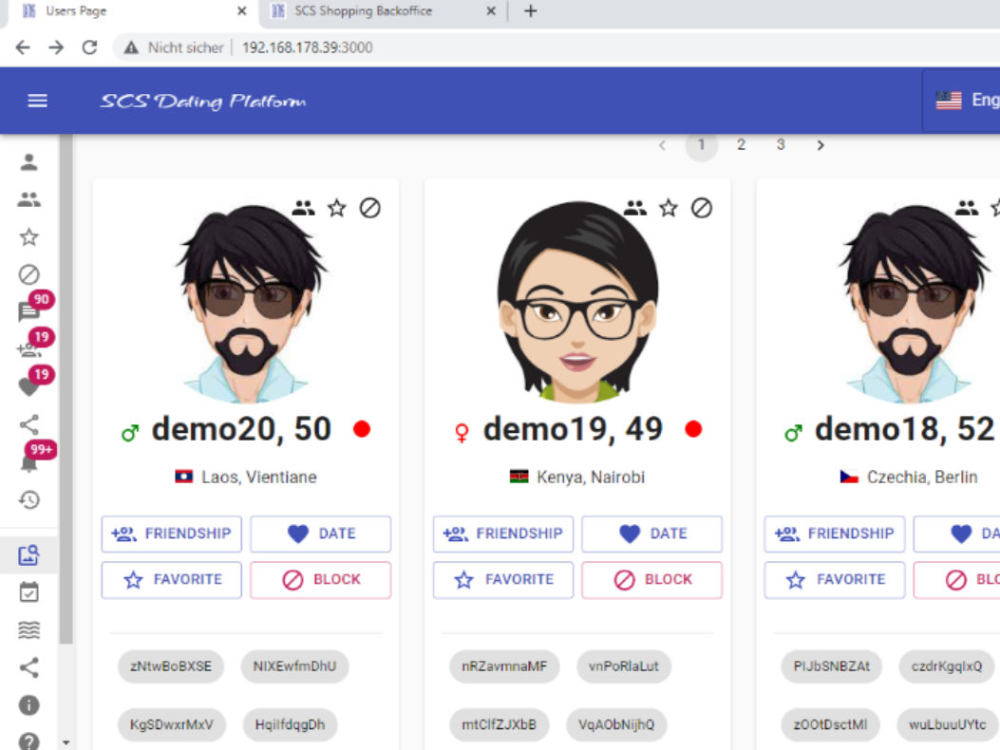Go to next page of users

point(821,145)
